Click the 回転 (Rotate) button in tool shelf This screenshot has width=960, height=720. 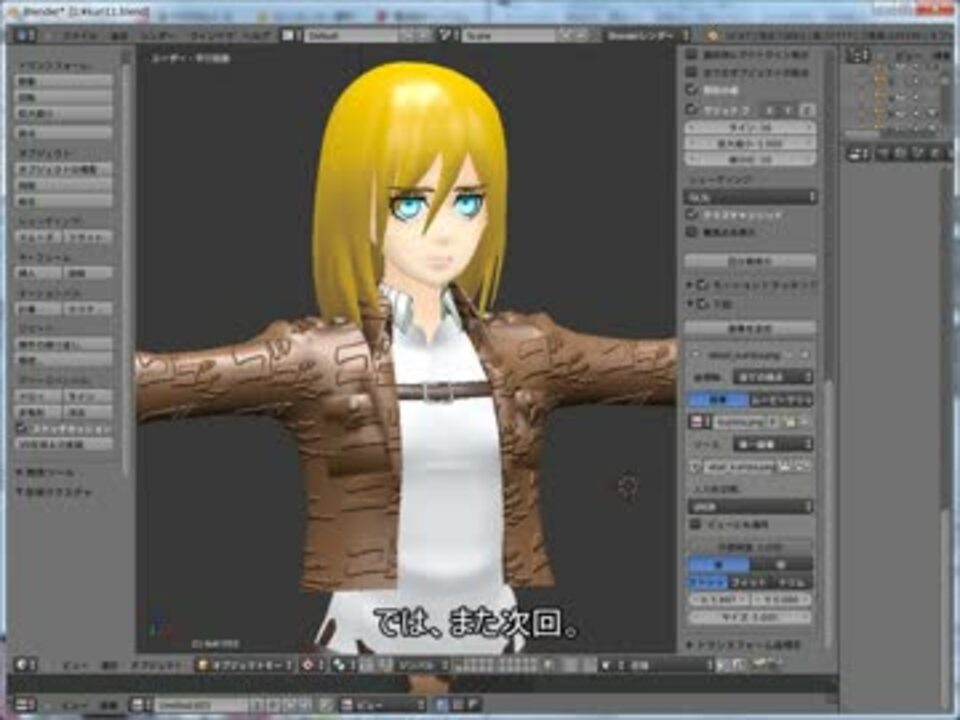click(x=64, y=97)
